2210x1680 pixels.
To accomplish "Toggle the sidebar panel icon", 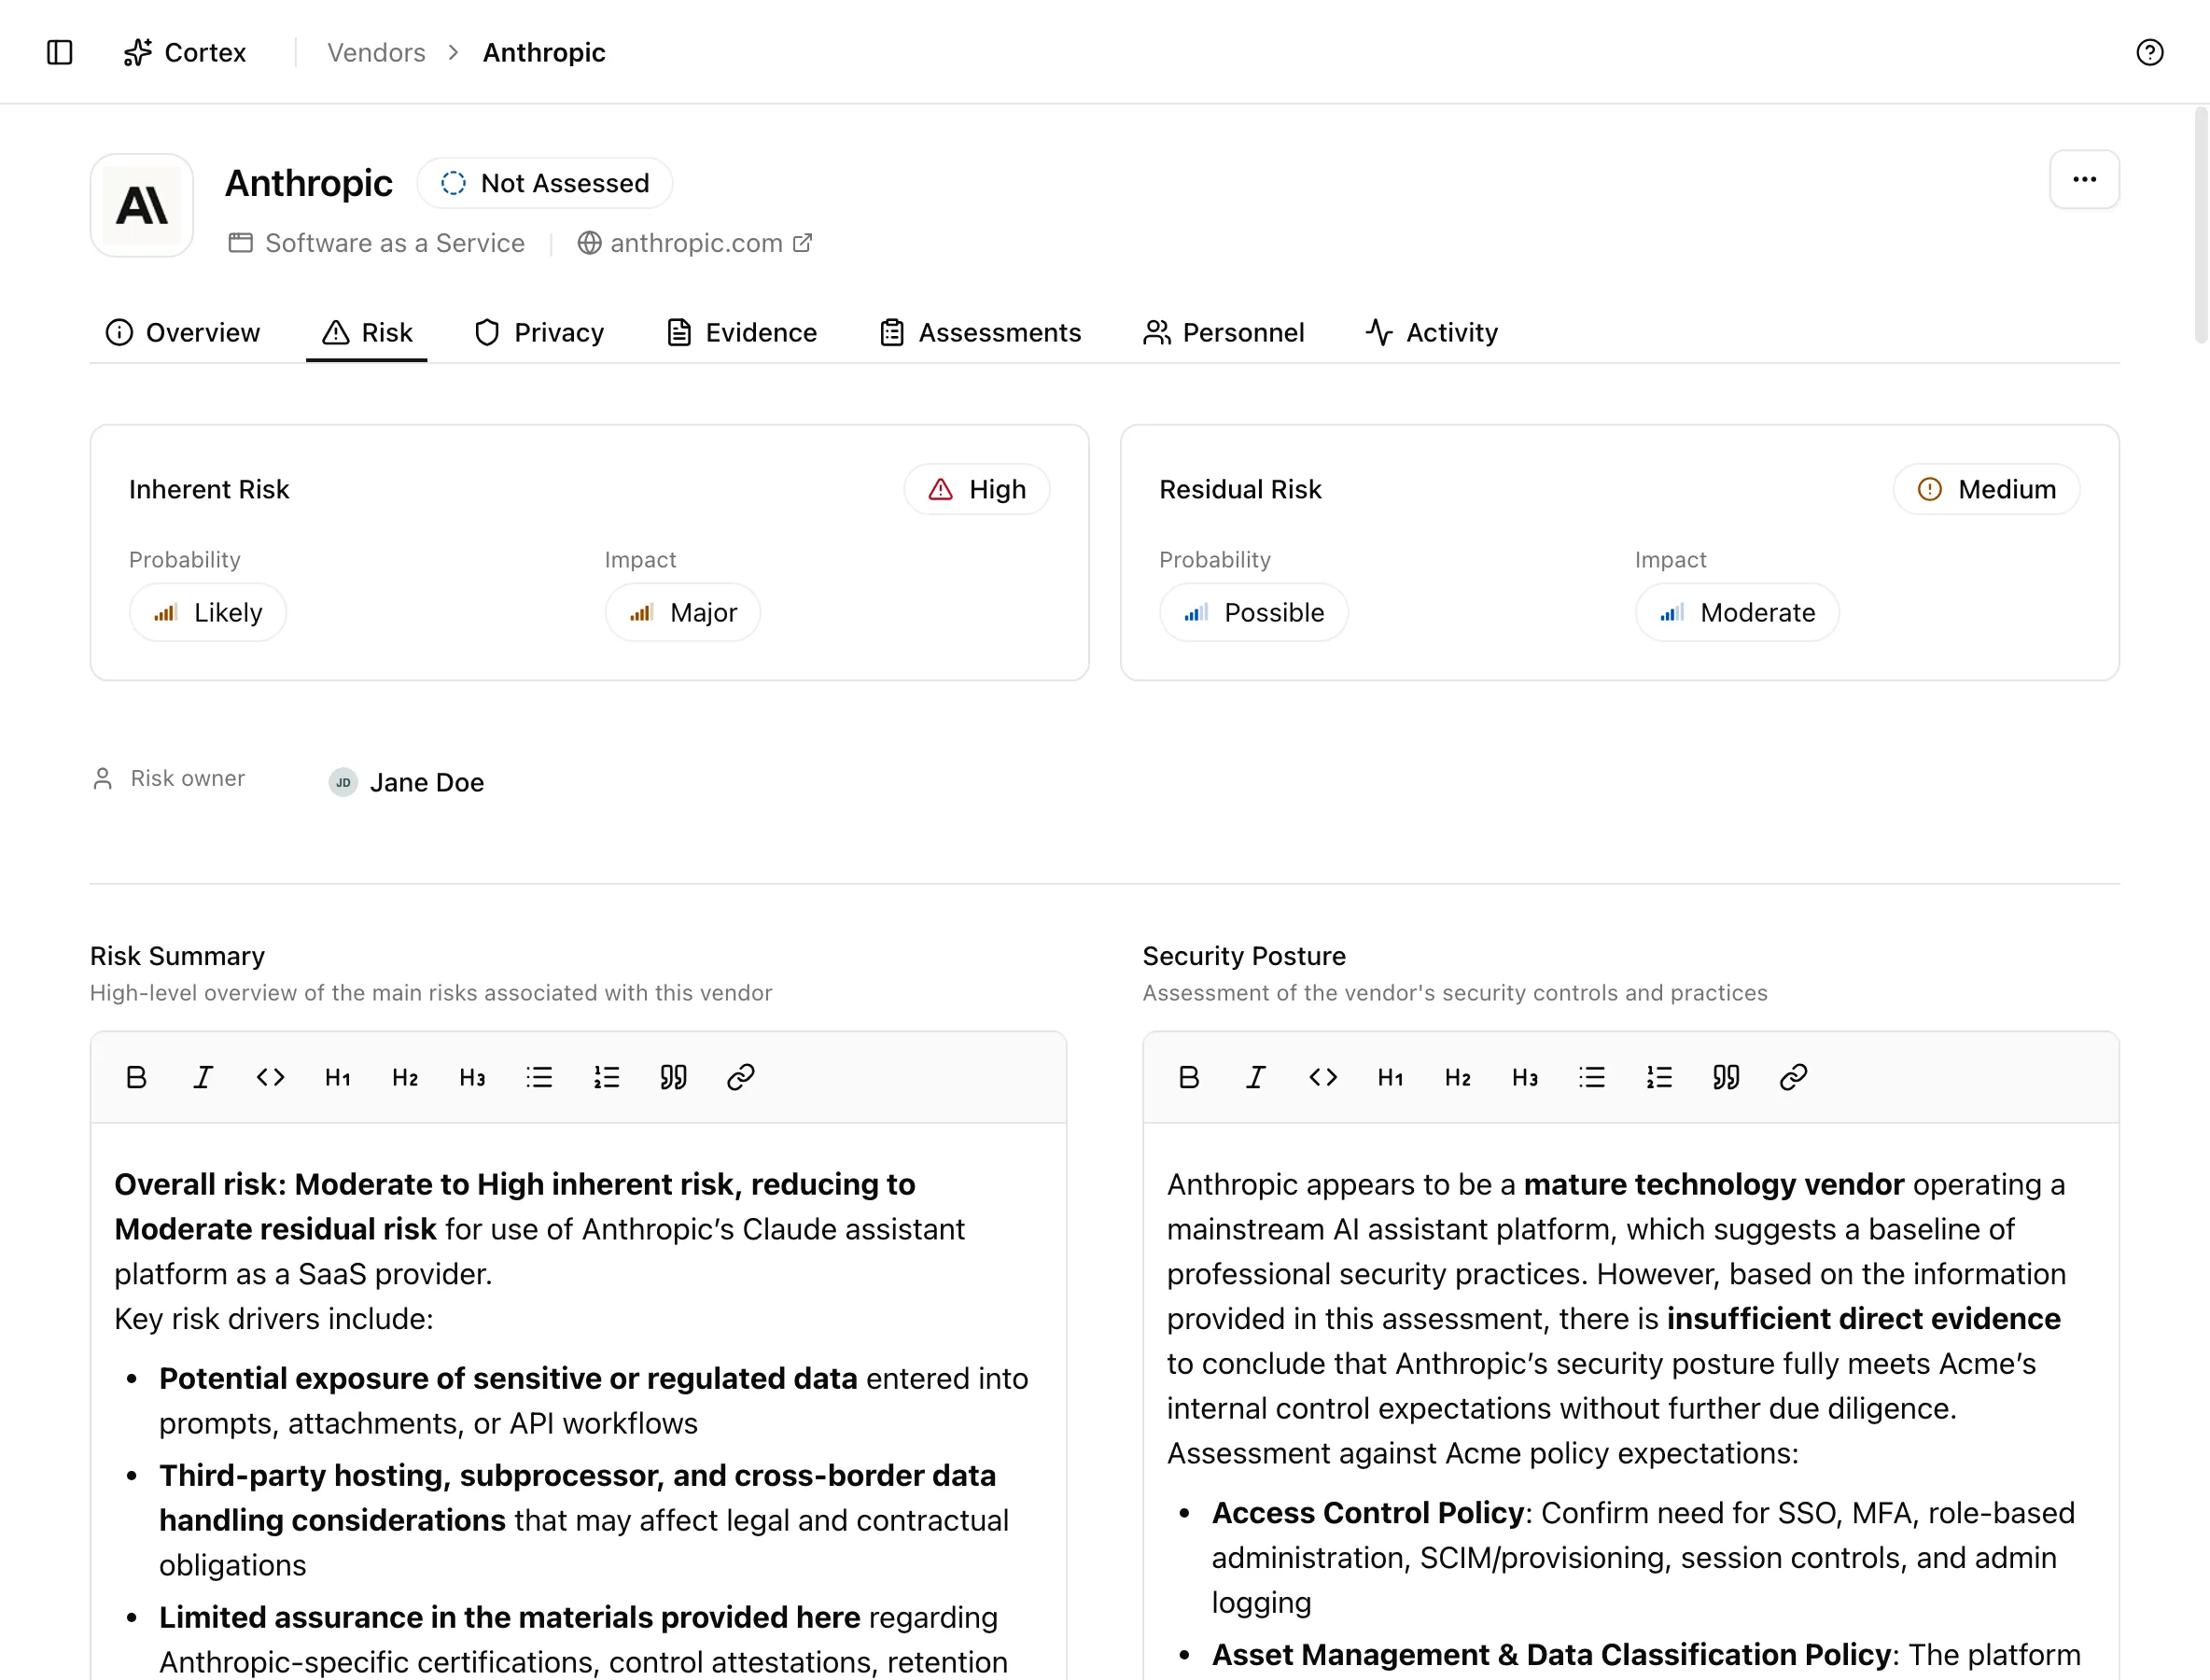I will coord(60,52).
